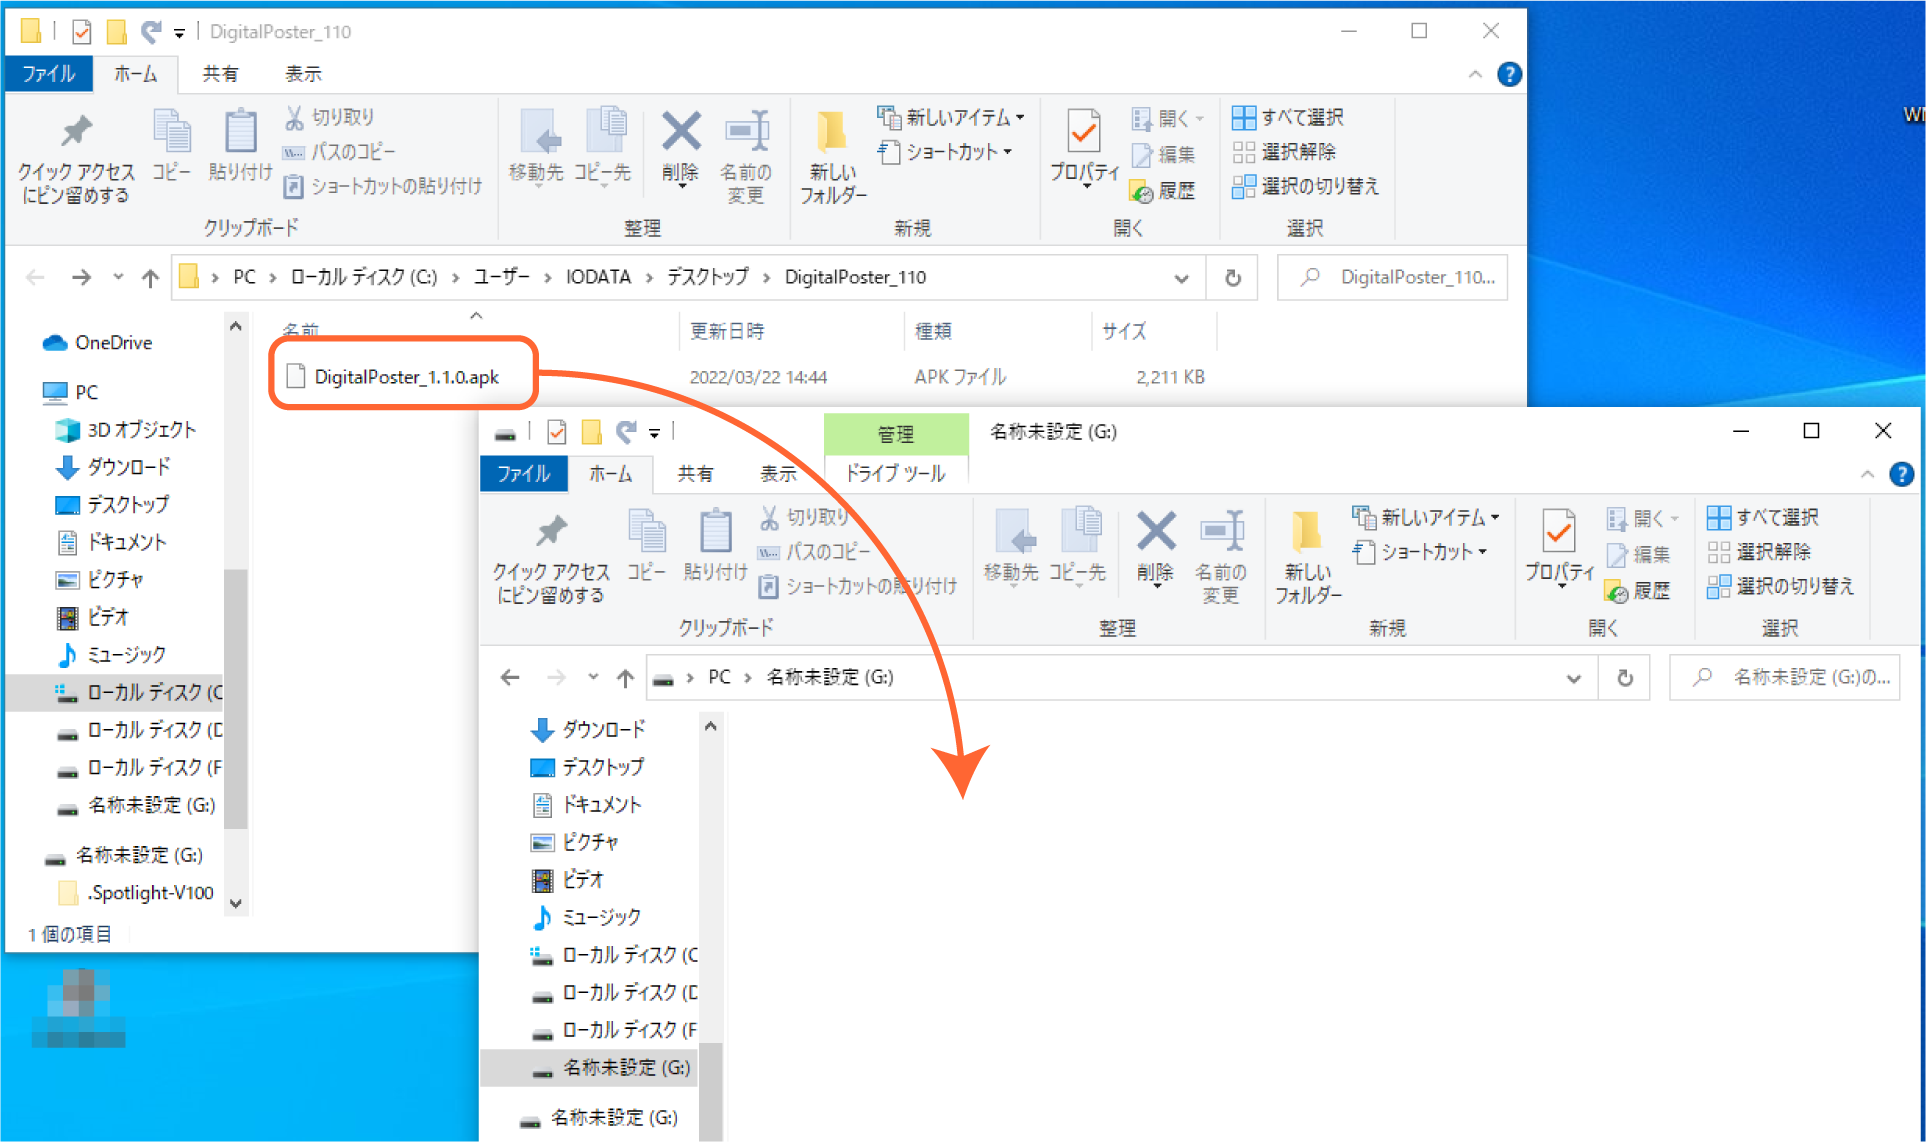Deselect all (選択解除) in DigitalPoster_110 ribbon
Viewport: 1926px width, 1142px height.
point(1284,152)
